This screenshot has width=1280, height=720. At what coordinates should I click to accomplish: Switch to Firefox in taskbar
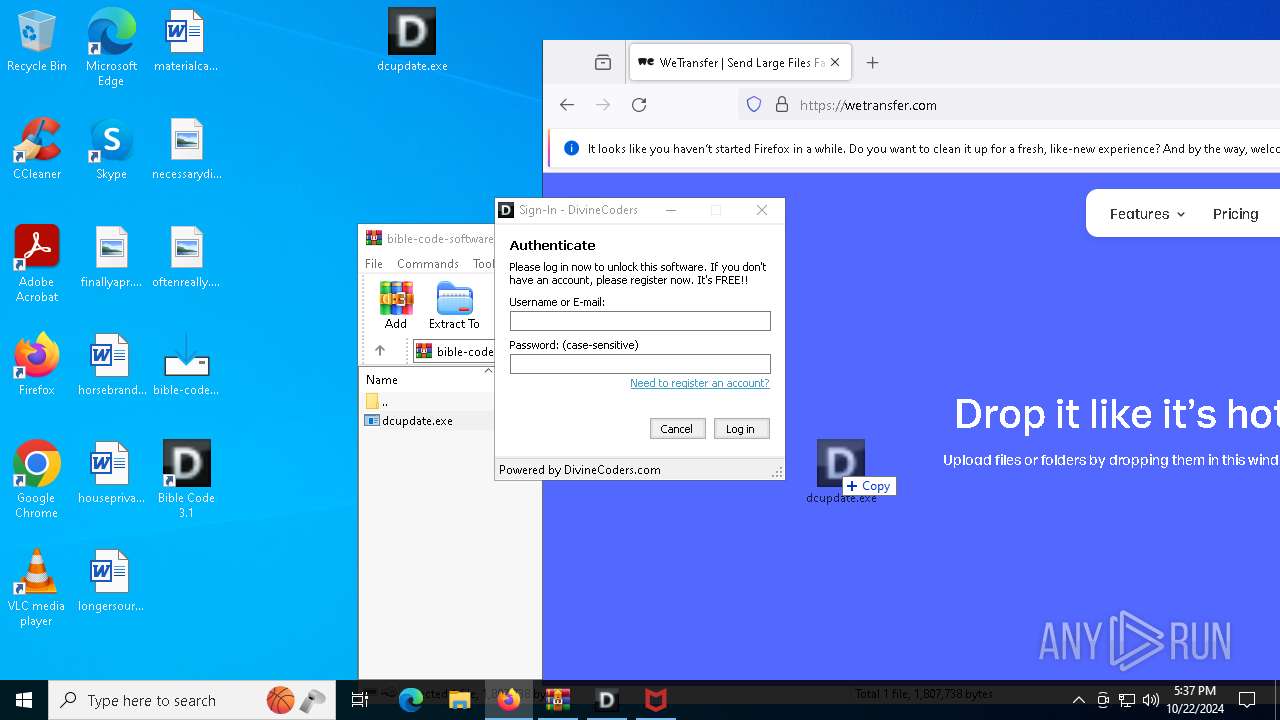[509, 700]
